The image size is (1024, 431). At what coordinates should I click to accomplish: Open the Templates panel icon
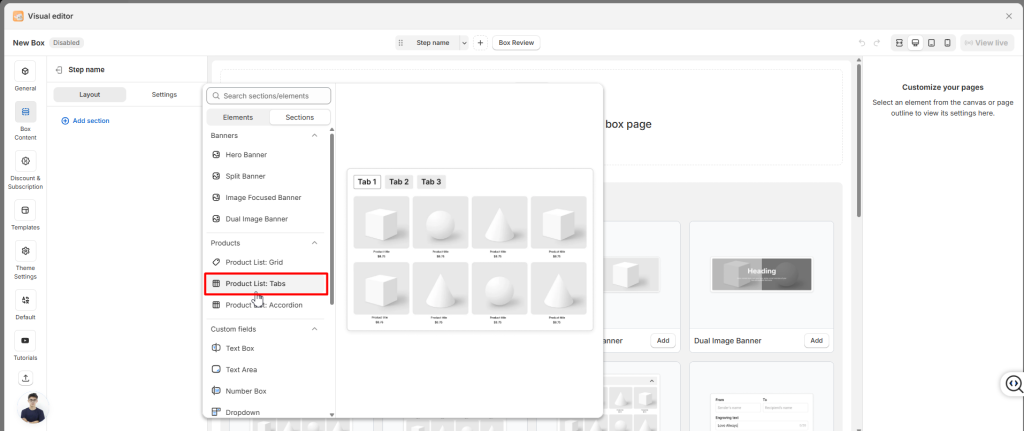[x=25, y=210]
